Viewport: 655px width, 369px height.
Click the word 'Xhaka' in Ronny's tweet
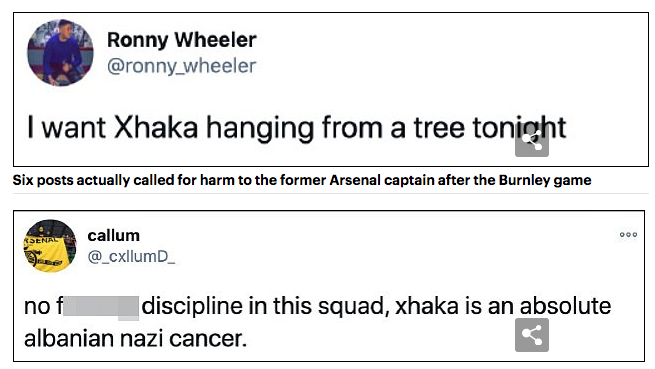point(156,127)
